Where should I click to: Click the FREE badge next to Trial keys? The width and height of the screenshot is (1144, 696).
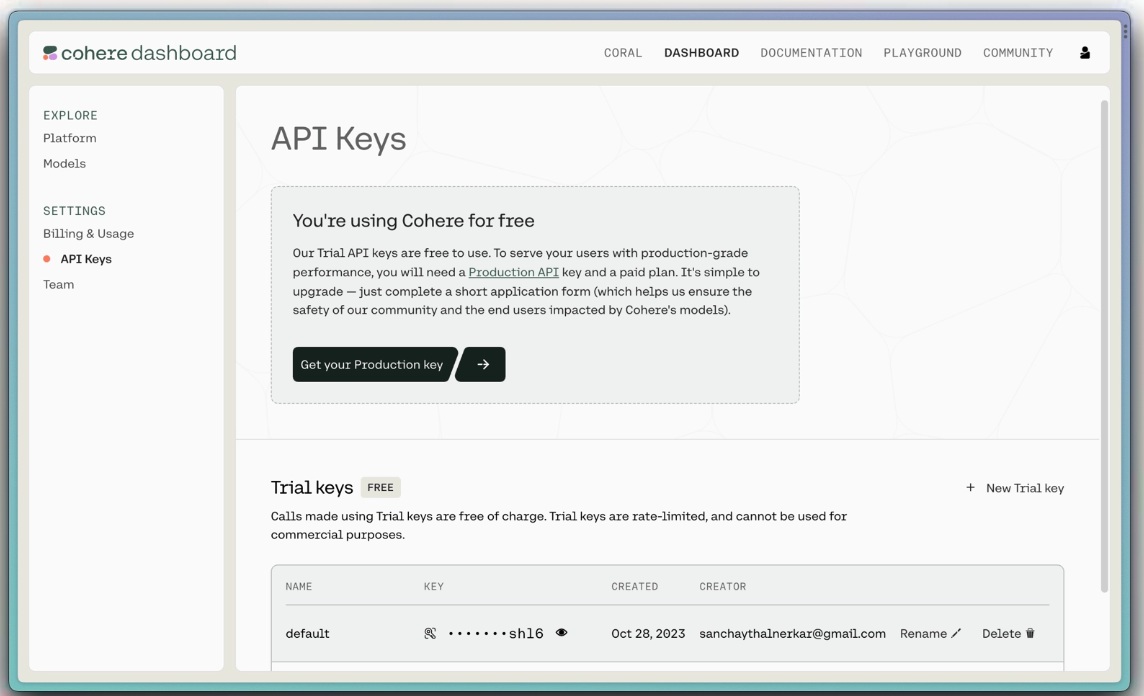(380, 487)
